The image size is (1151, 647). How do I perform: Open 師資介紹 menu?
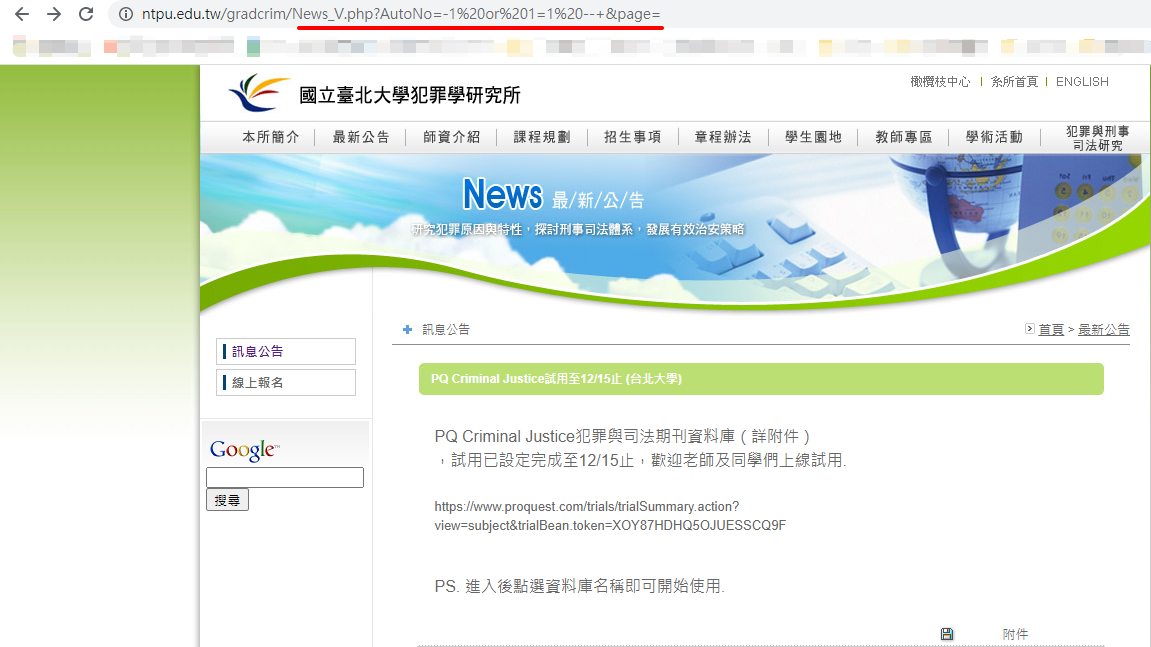pyautogui.click(x=451, y=137)
